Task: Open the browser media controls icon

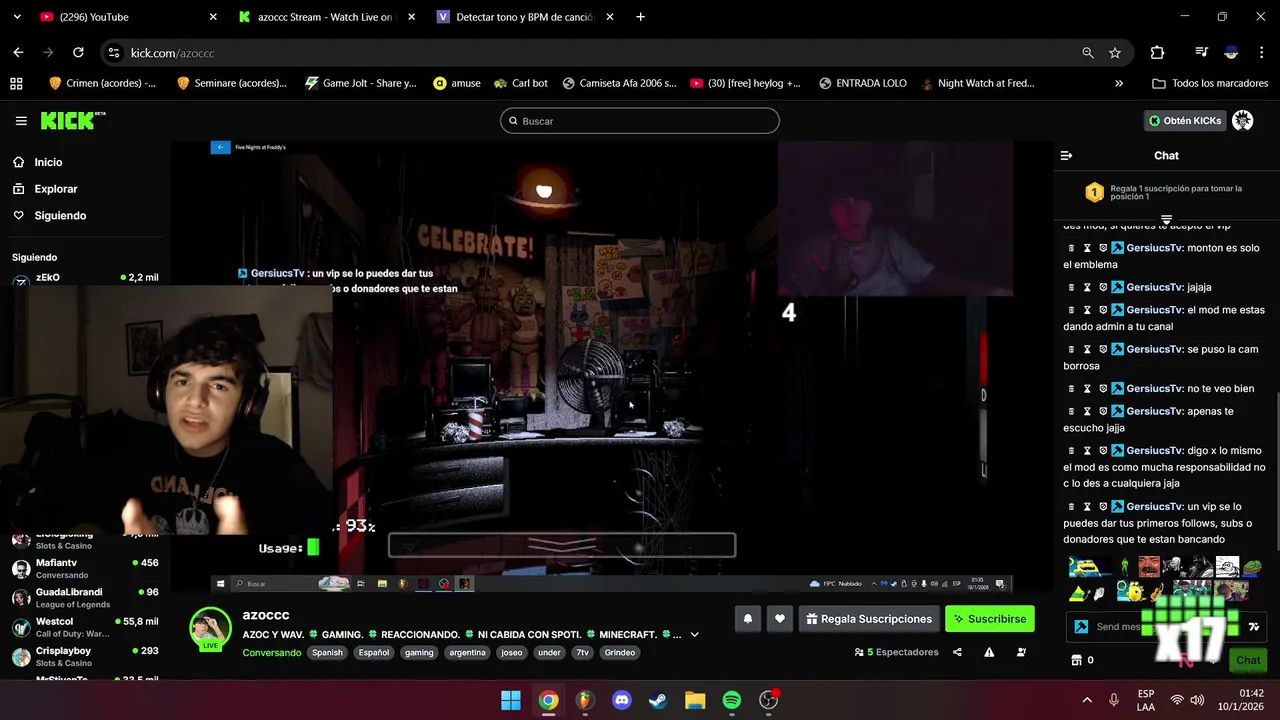Action: click(x=1202, y=53)
